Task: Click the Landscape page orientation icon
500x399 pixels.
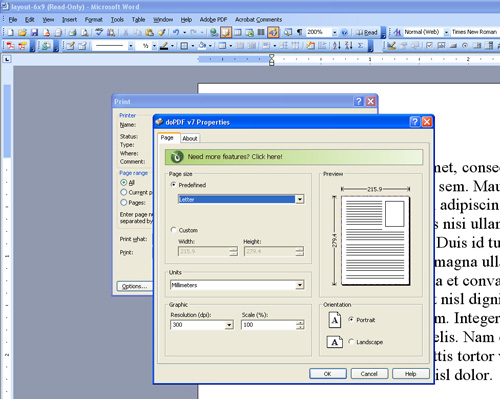Action: pyautogui.click(x=335, y=342)
